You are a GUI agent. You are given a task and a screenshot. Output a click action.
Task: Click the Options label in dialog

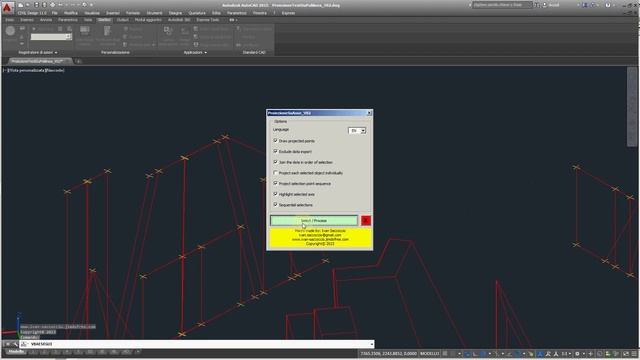(x=280, y=122)
